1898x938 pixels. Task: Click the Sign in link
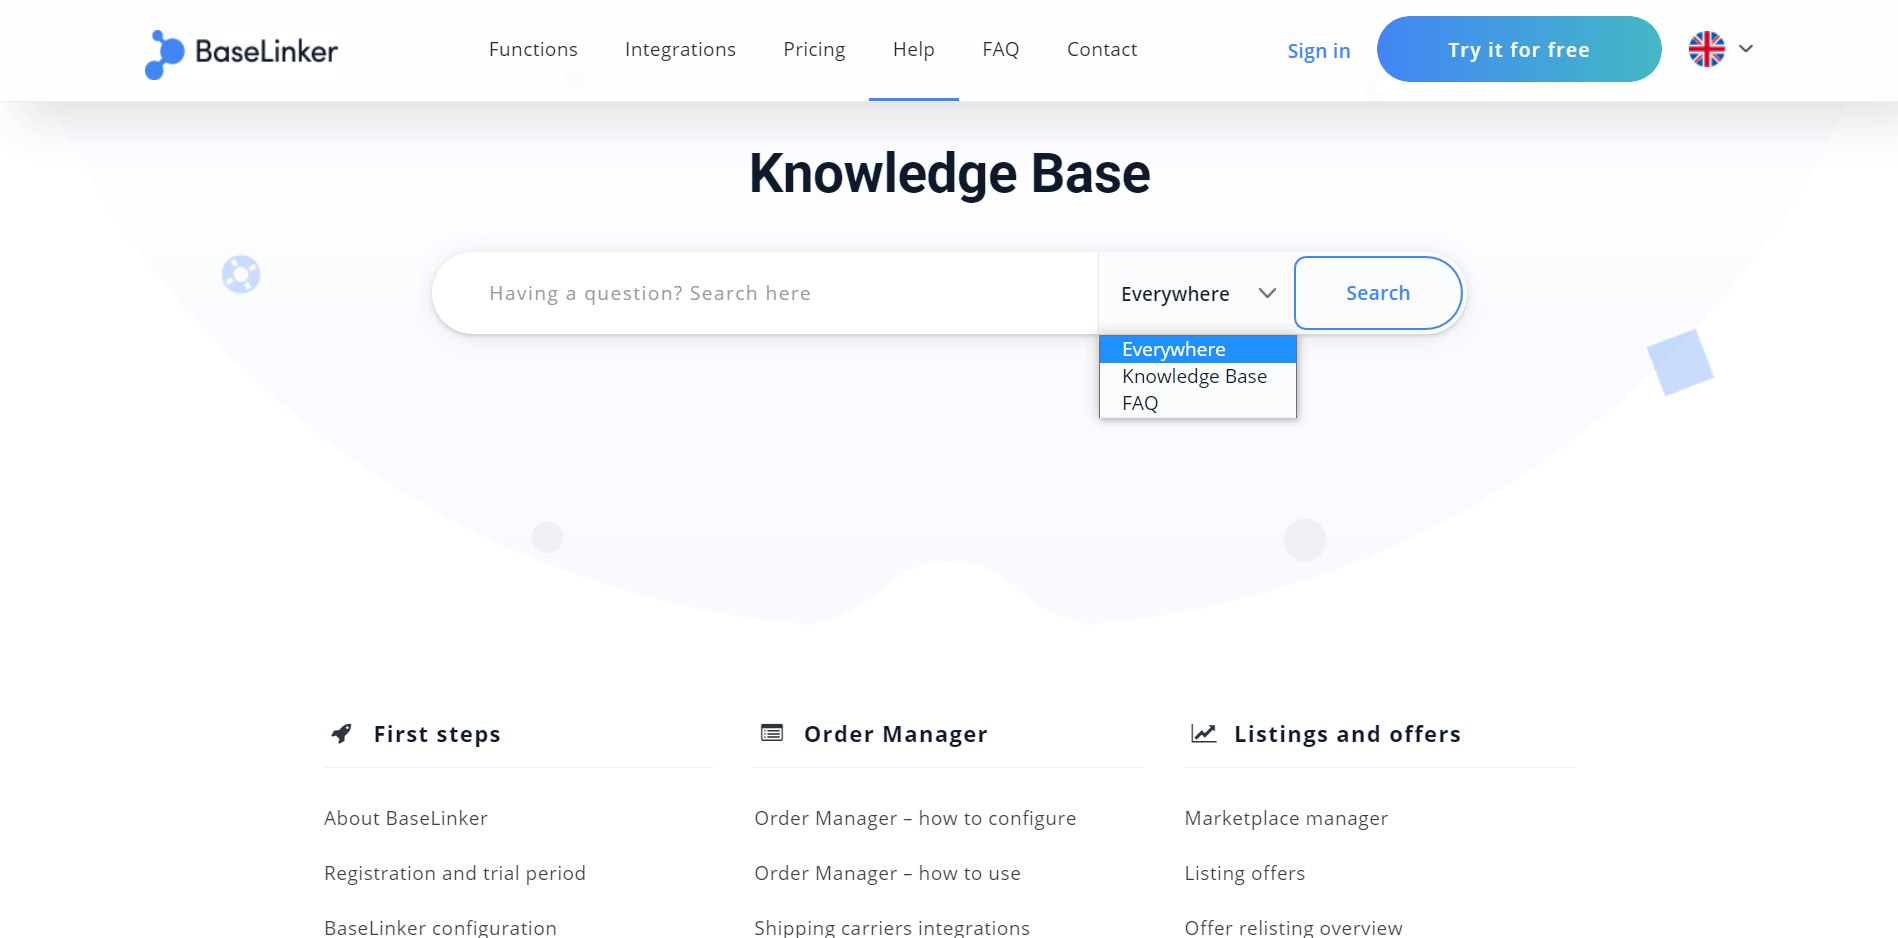[x=1319, y=51]
